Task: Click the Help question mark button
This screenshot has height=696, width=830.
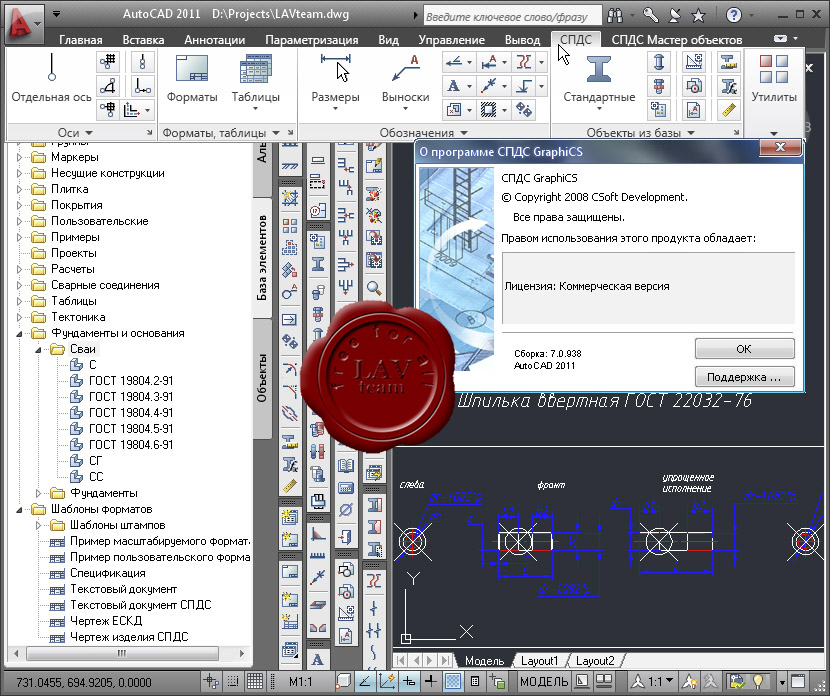Action: [733, 15]
